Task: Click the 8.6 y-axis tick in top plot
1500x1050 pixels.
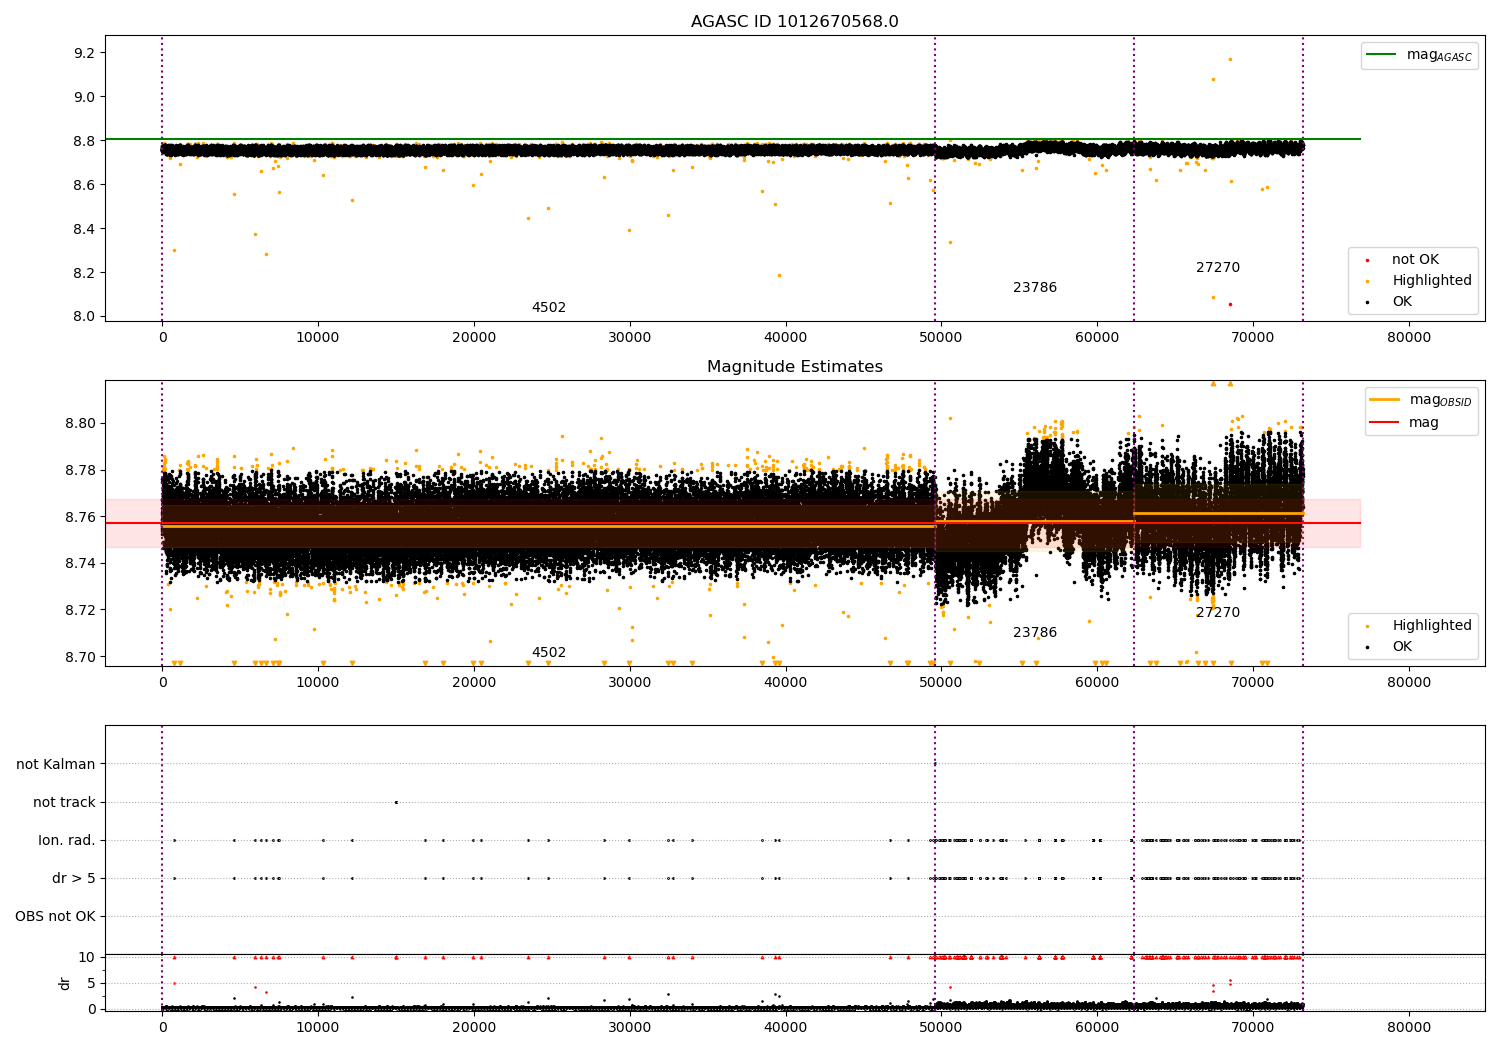Action: [x=83, y=185]
